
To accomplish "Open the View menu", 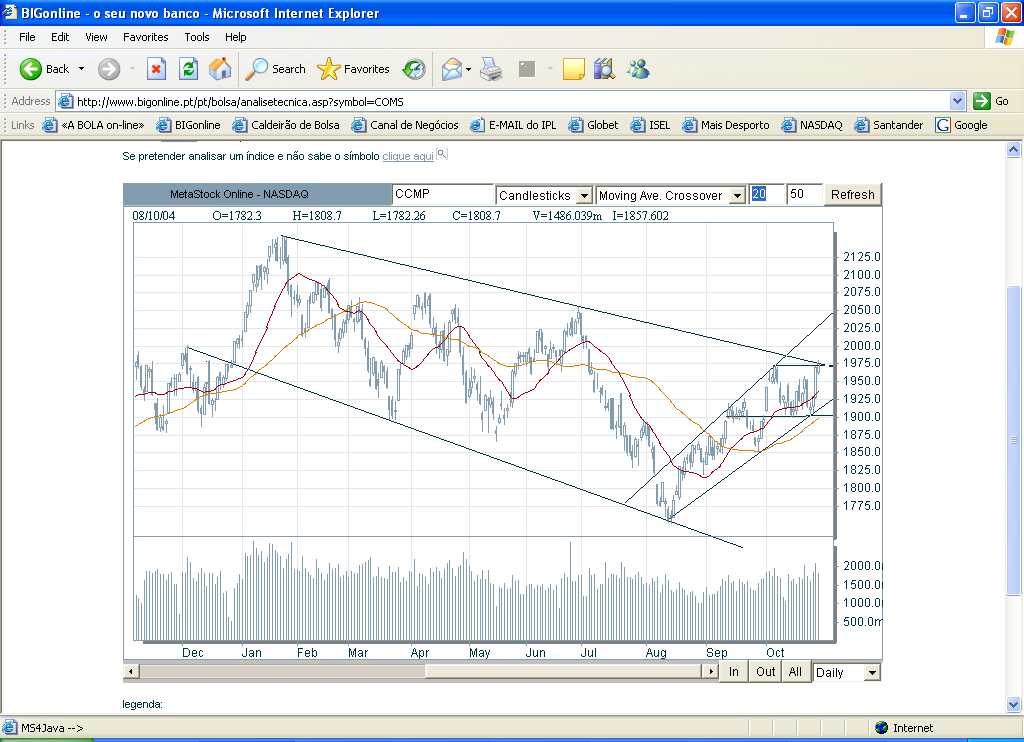I will coord(96,37).
